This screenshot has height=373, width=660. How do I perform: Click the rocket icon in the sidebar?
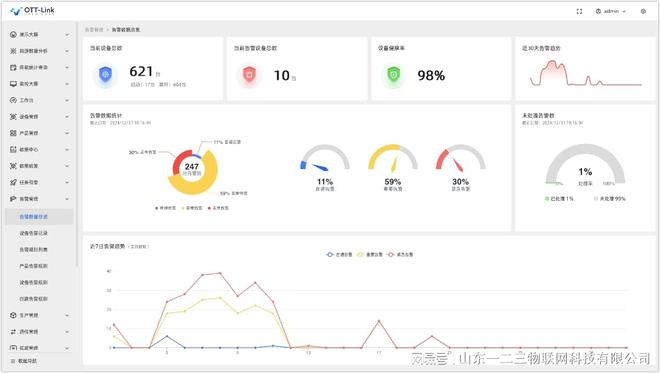[x=13, y=182]
